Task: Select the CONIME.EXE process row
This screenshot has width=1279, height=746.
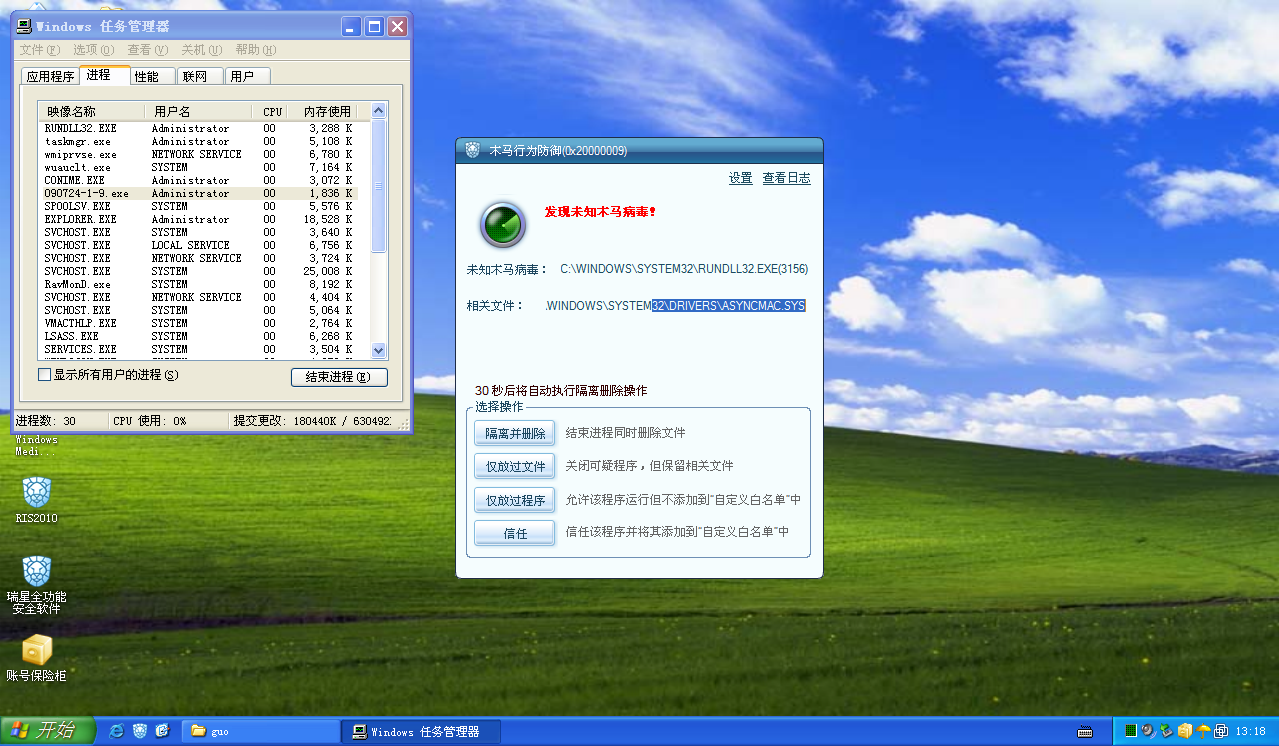Action: [x=200, y=180]
